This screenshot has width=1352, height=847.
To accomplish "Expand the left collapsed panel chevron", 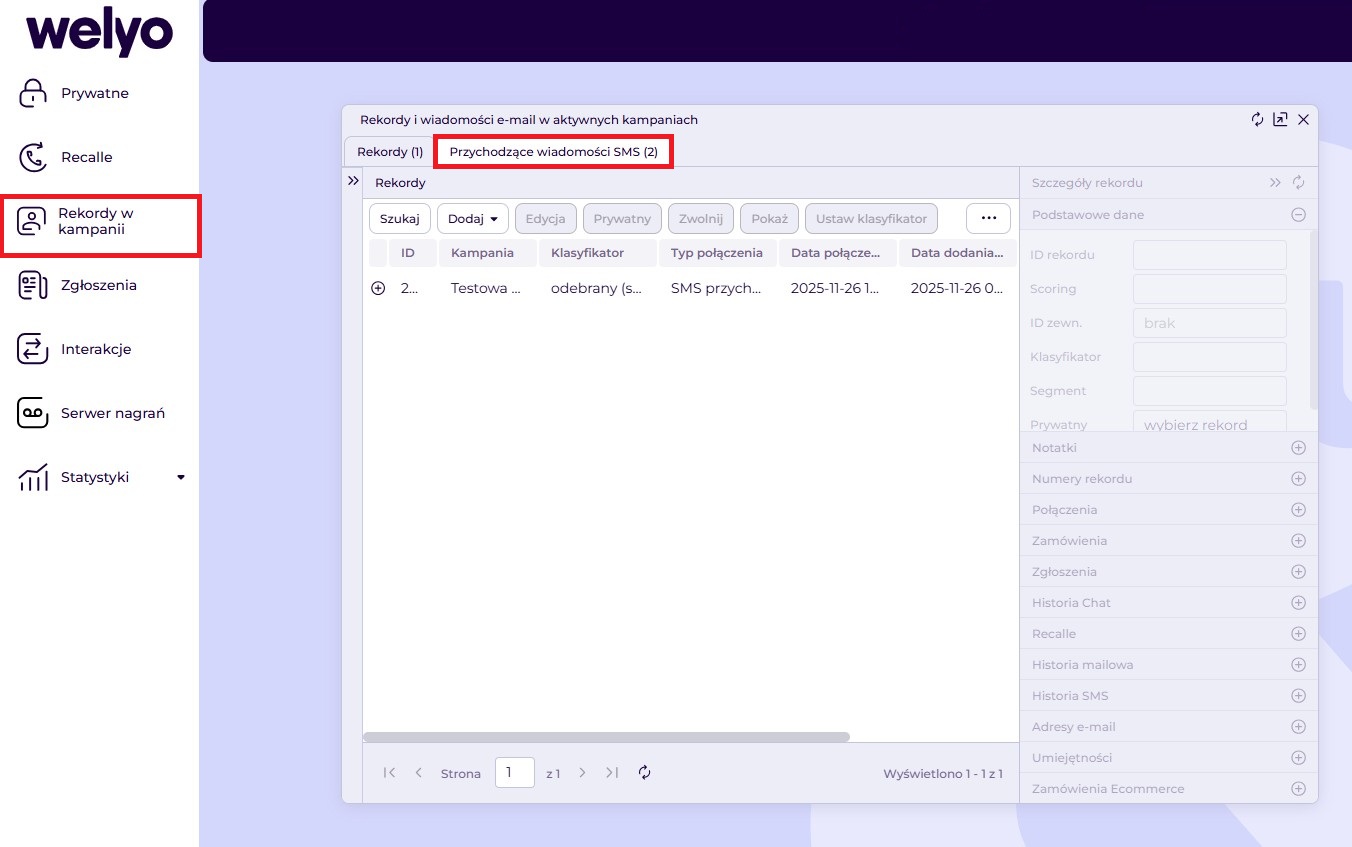I will (x=353, y=181).
